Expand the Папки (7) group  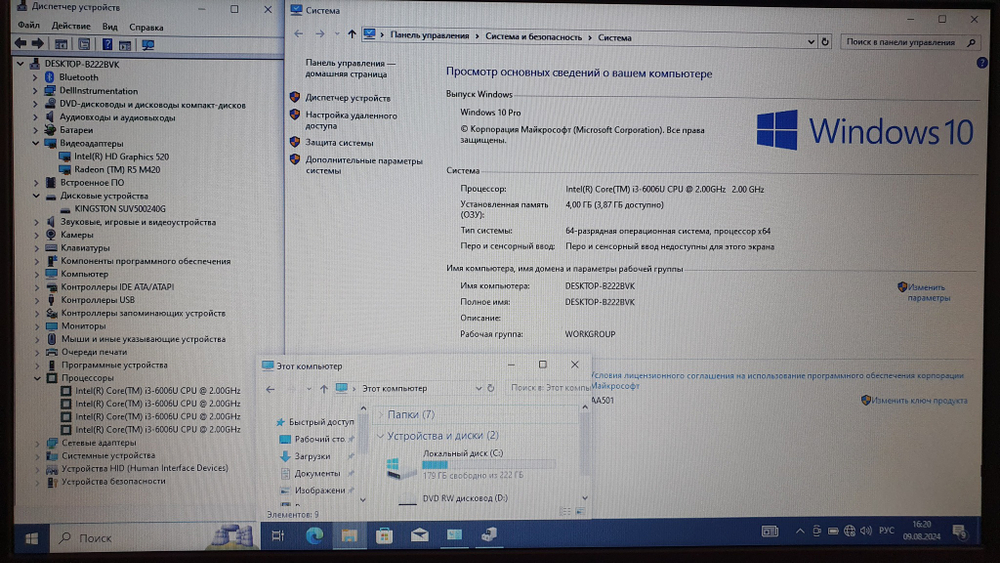coord(381,414)
